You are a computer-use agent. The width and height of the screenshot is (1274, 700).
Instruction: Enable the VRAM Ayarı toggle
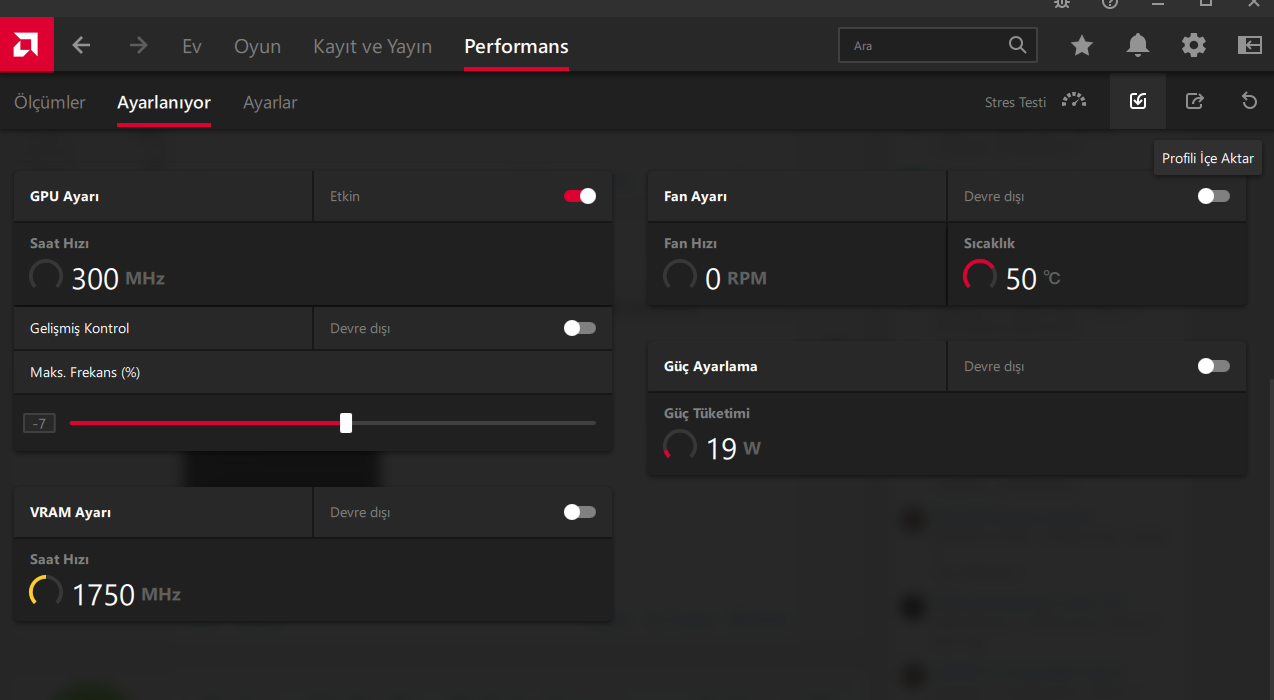(580, 512)
